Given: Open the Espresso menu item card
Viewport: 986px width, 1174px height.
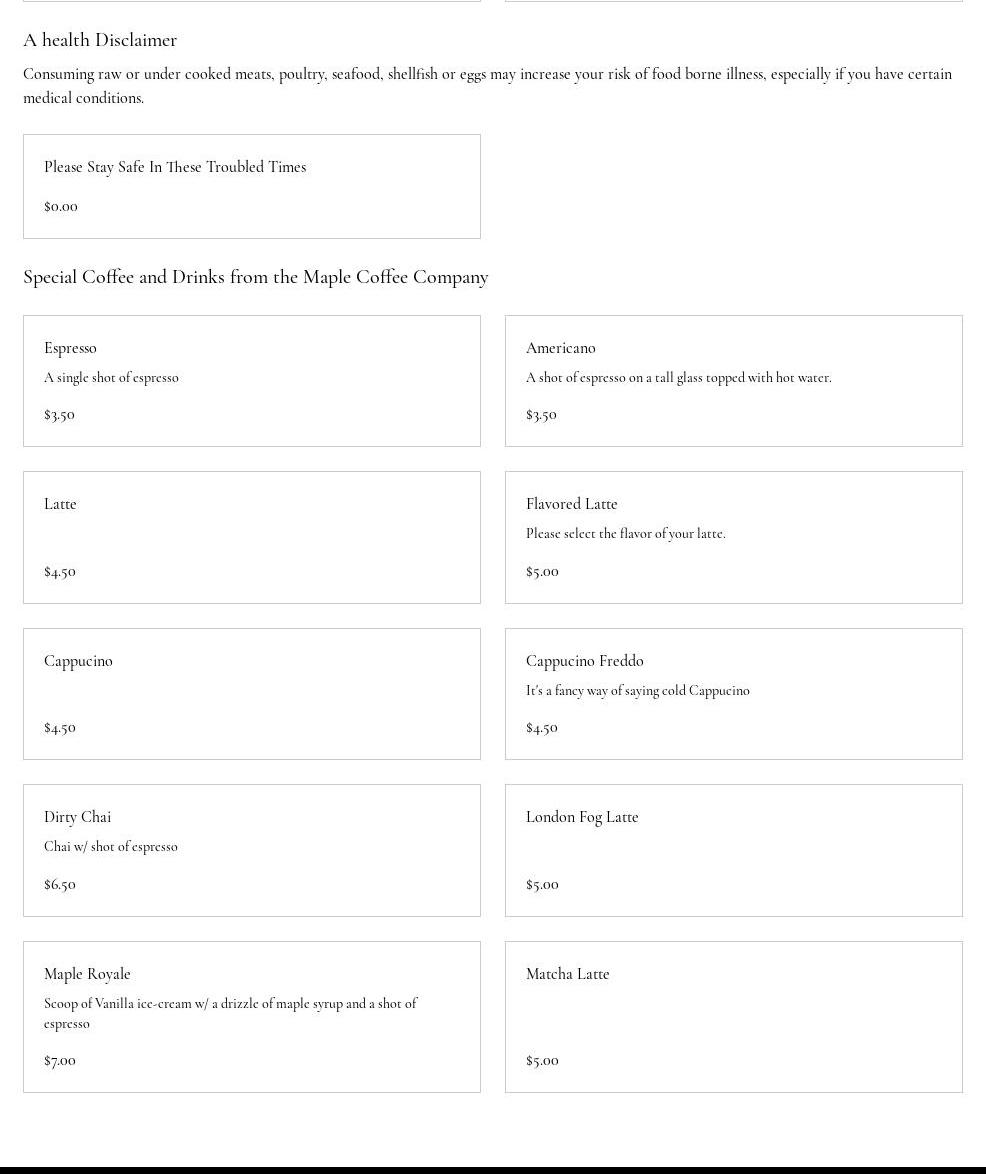Looking at the screenshot, I should point(251,381).
